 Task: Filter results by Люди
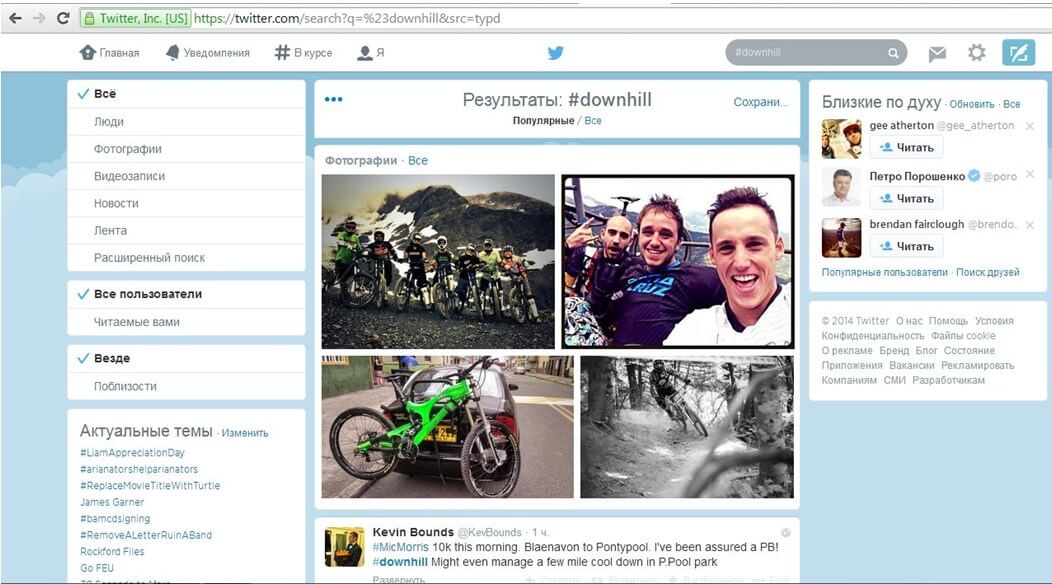click(x=187, y=121)
